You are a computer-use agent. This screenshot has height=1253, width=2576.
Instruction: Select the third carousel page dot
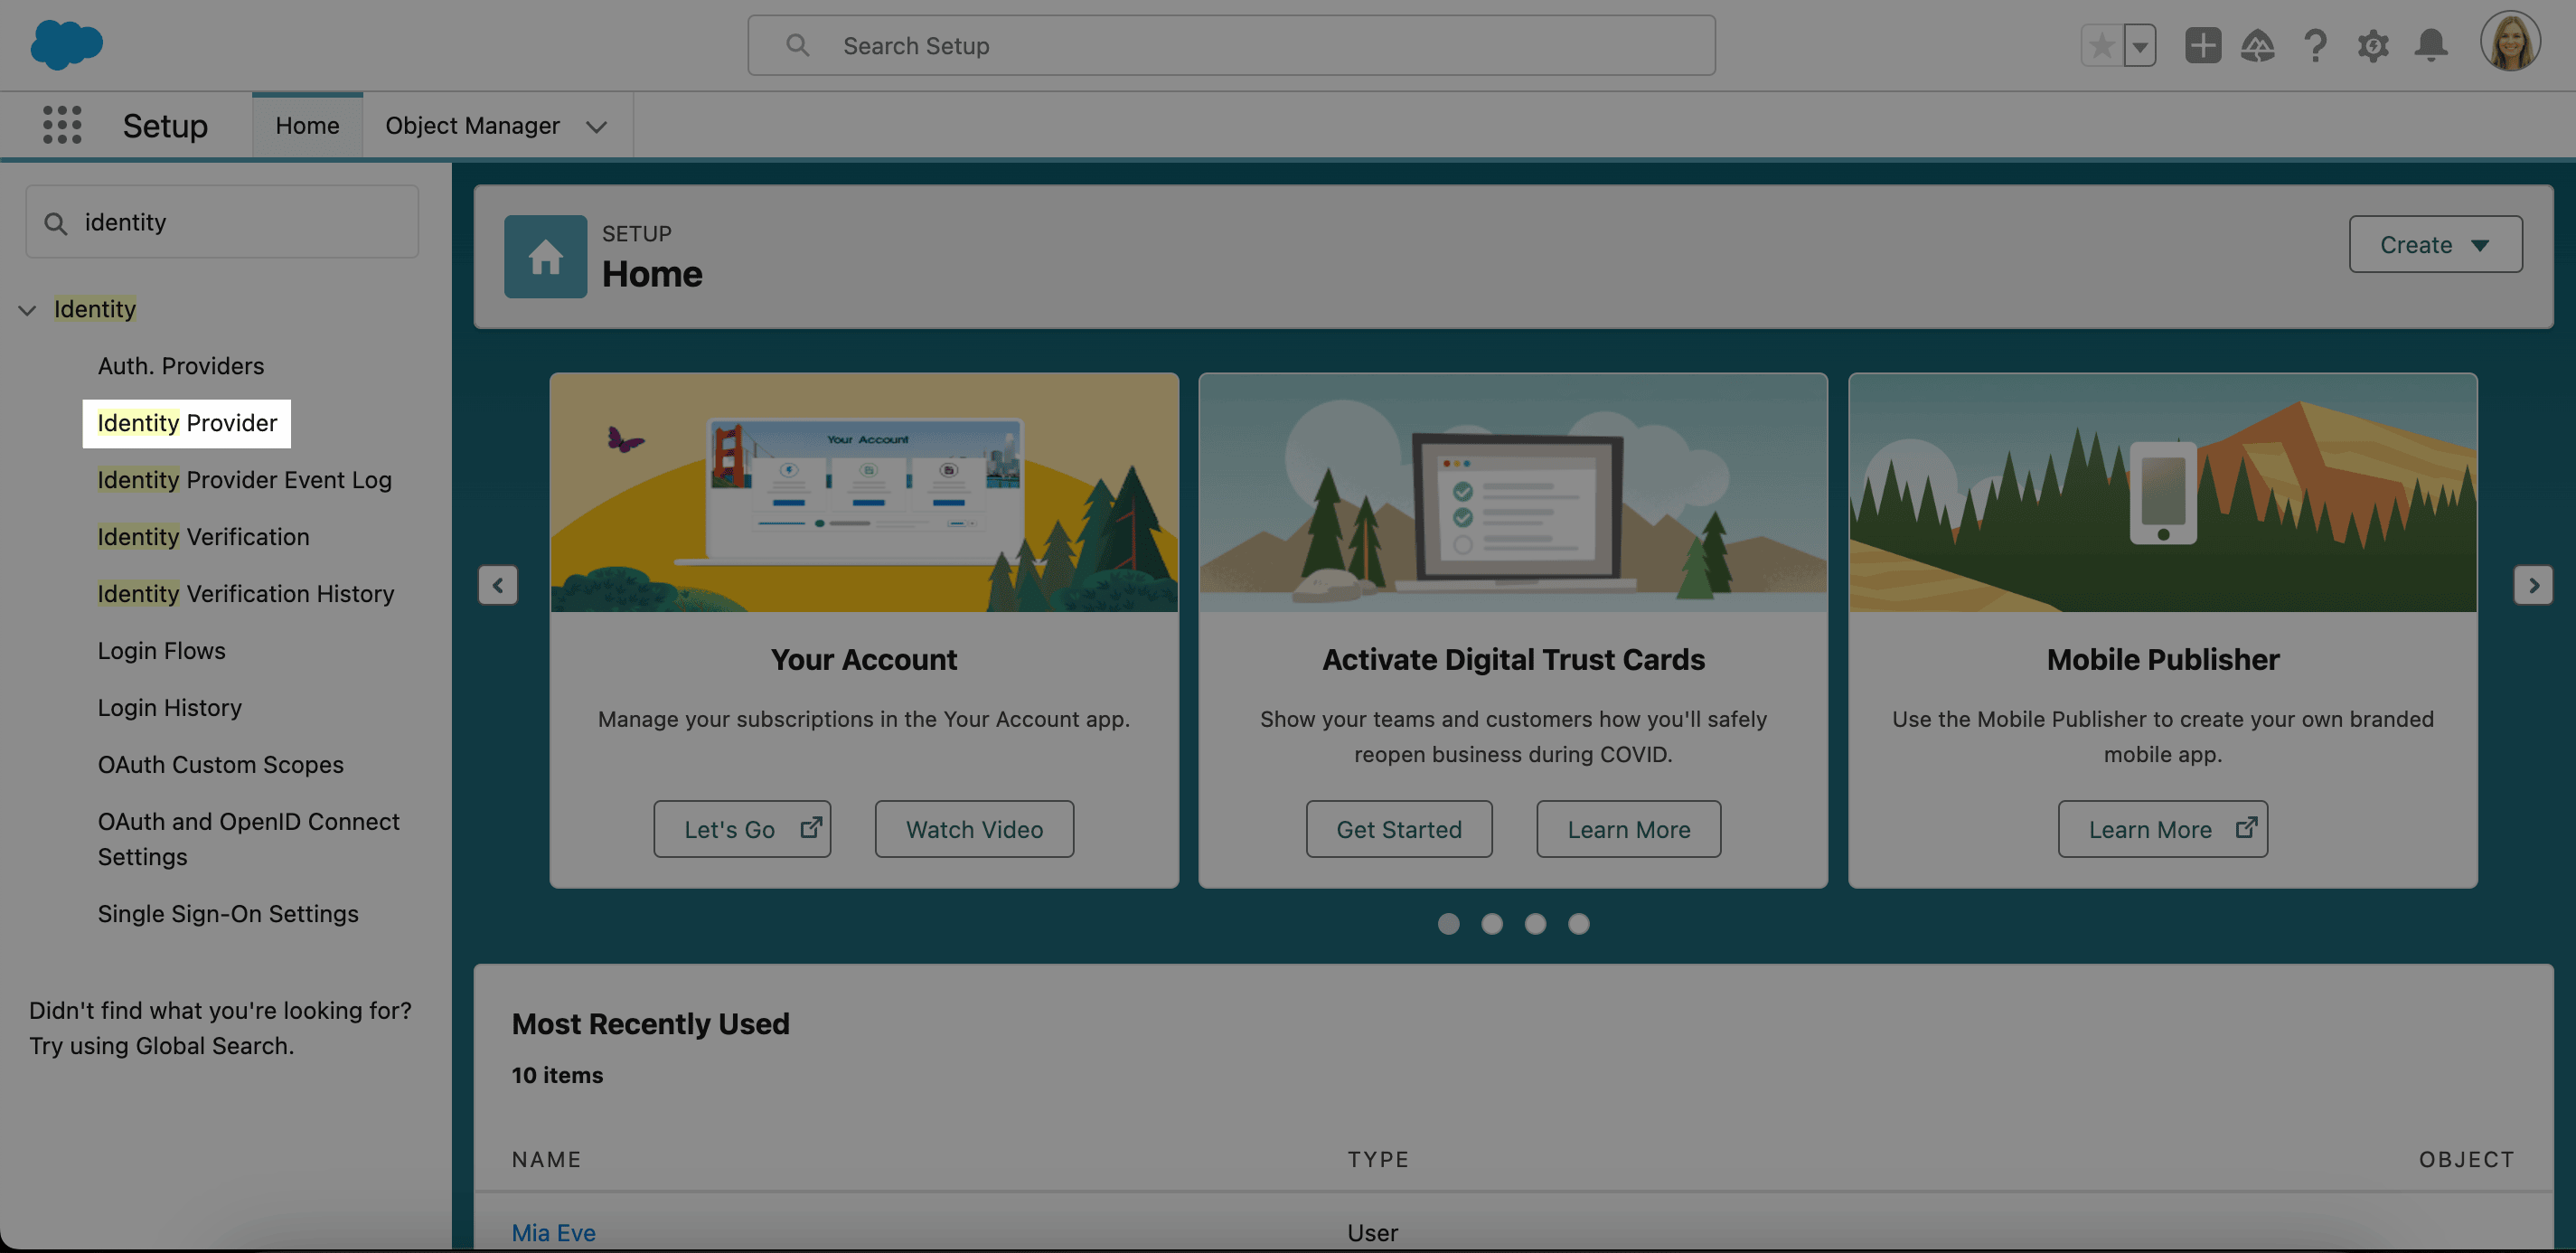(x=1535, y=924)
